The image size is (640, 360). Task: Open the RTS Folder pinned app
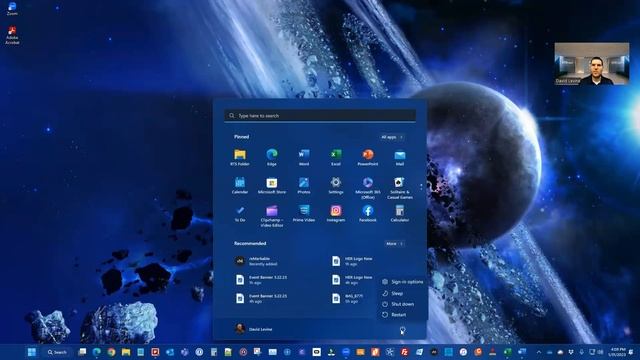(240, 157)
